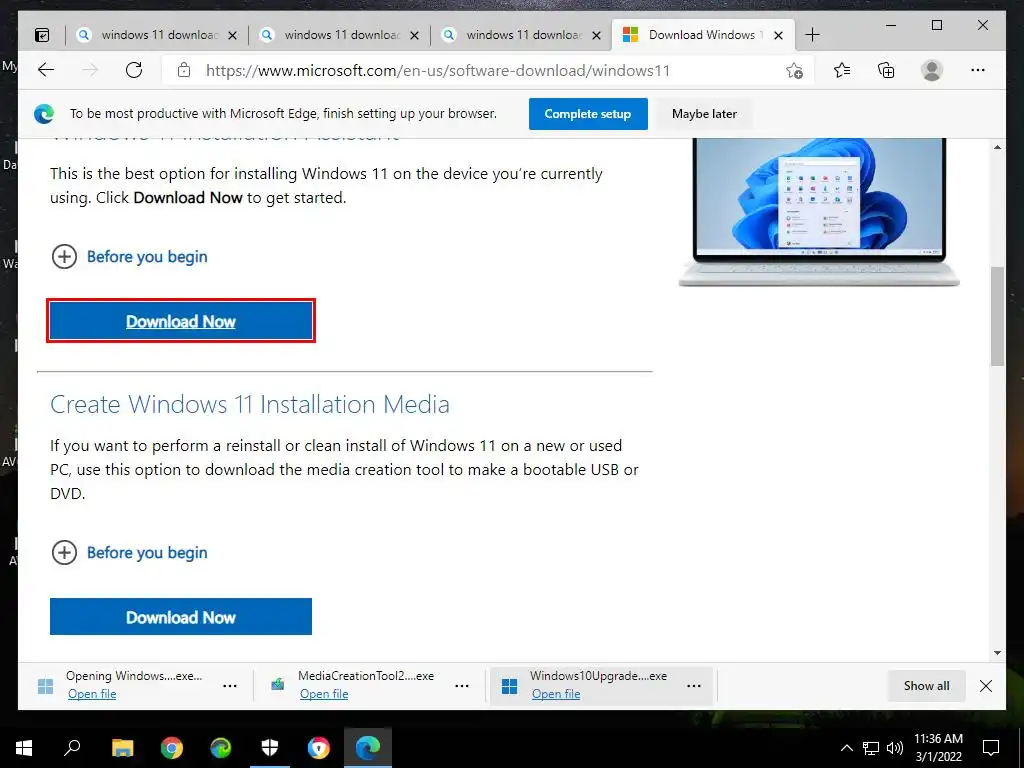
Task: Open the volume tray icon
Action: click(x=895, y=748)
